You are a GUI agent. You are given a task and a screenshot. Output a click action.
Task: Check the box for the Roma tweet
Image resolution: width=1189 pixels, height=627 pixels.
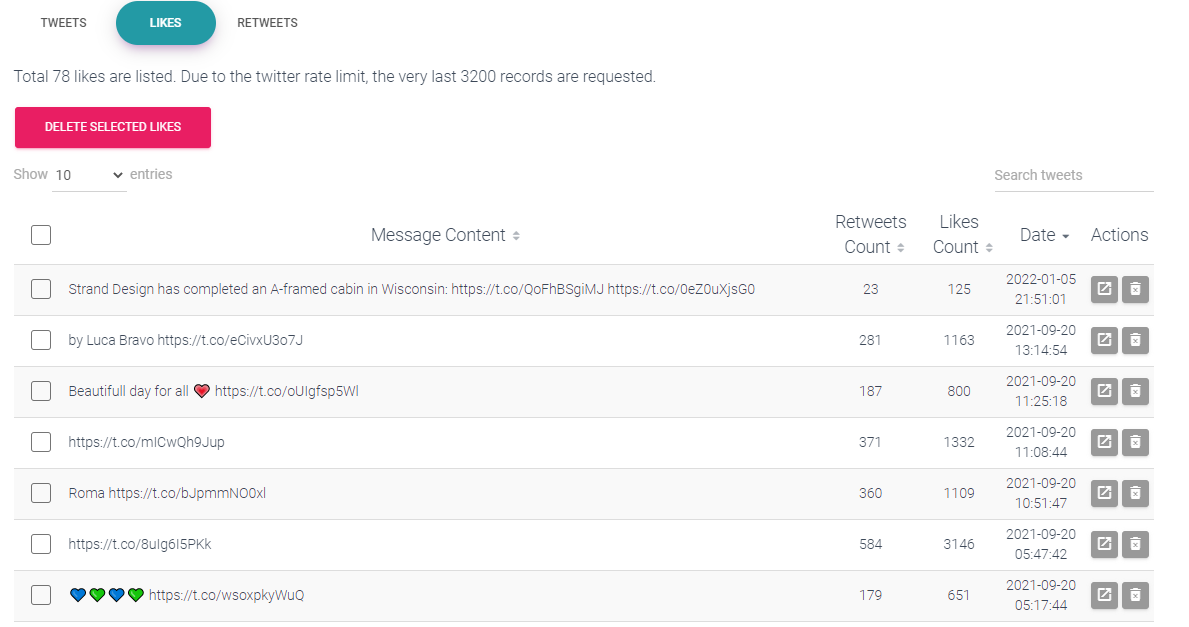coord(41,494)
